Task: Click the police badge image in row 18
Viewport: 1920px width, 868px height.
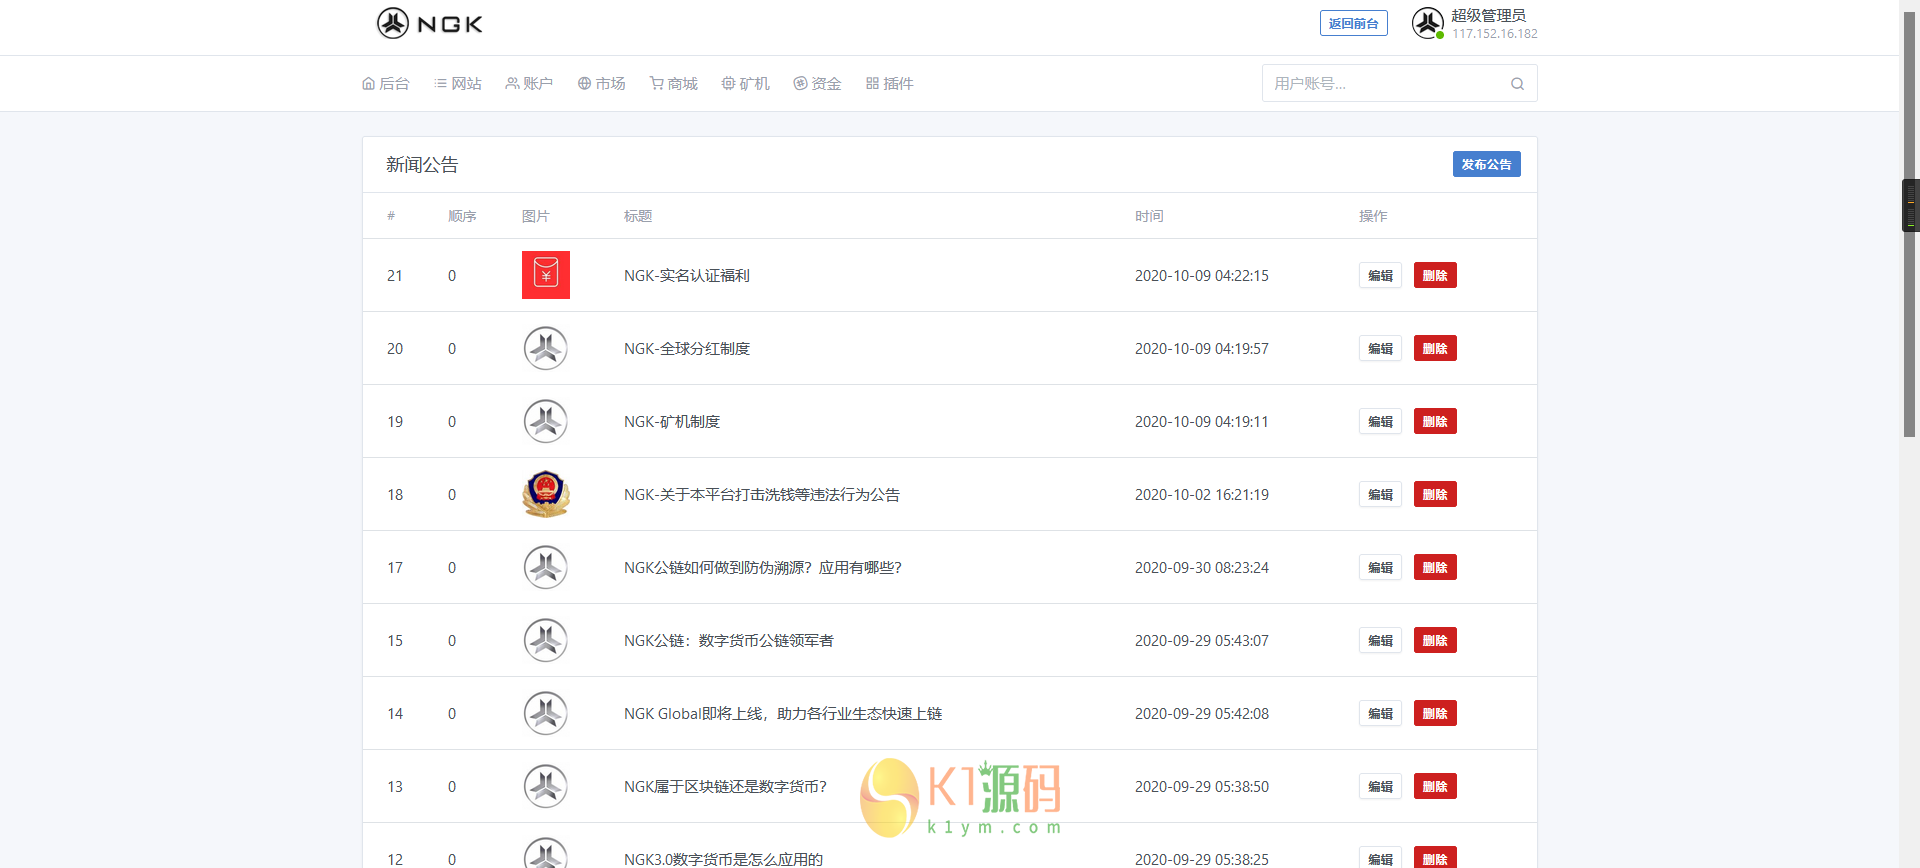Action: [546, 494]
